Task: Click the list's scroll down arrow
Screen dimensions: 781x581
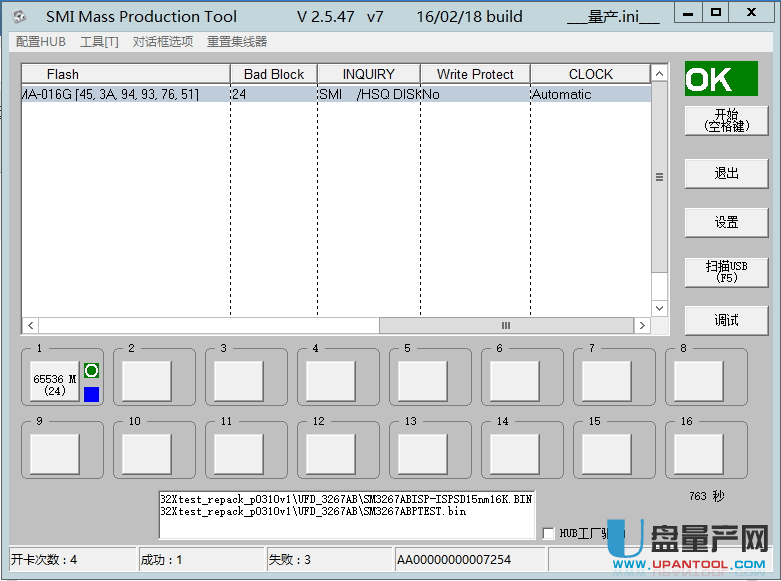Action: [659, 308]
